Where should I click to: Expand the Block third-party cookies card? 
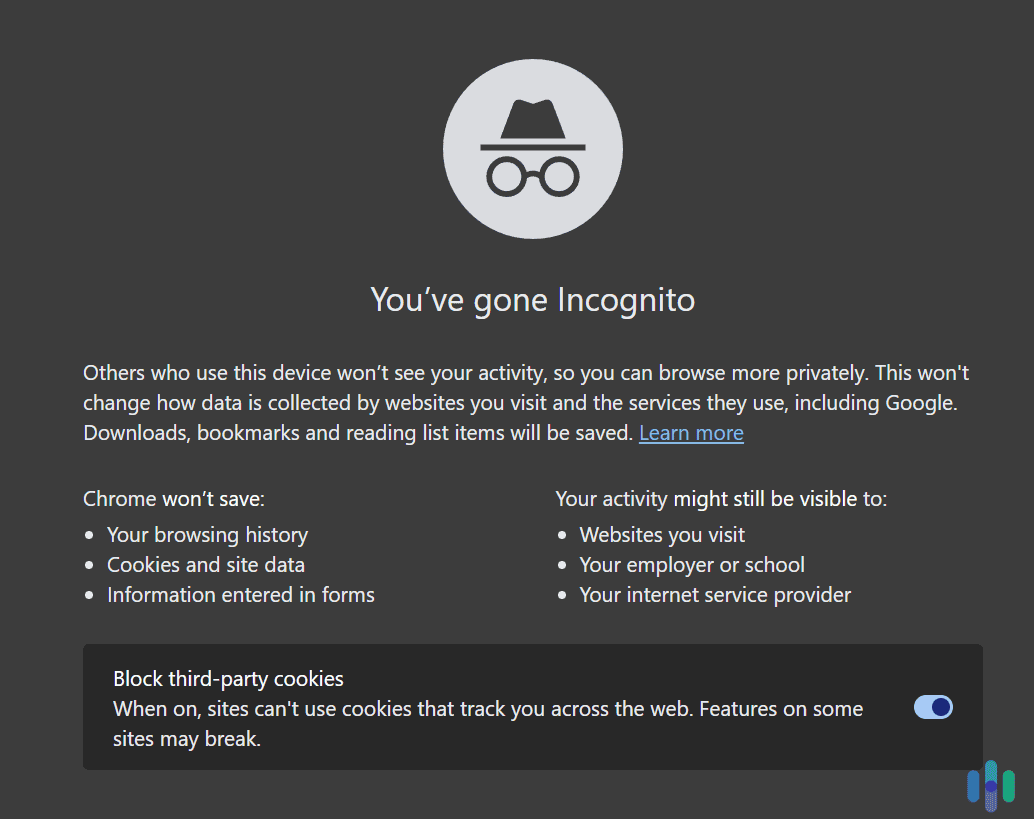coord(532,707)
